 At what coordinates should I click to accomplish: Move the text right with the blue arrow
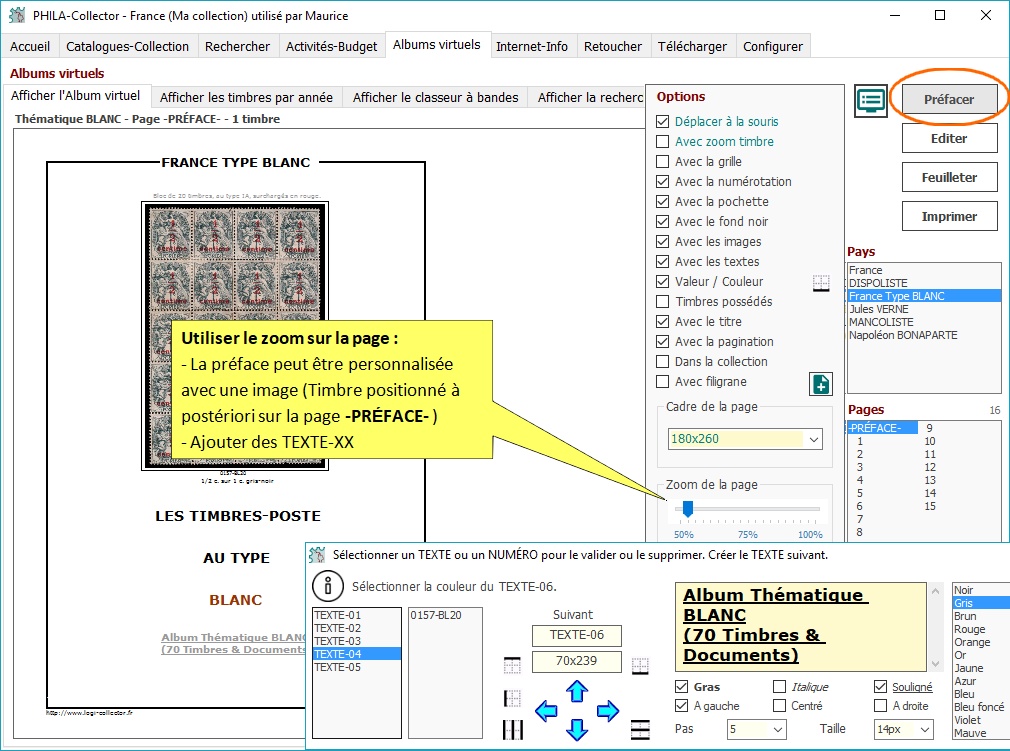pyautogui.click(x=607, y=711)
